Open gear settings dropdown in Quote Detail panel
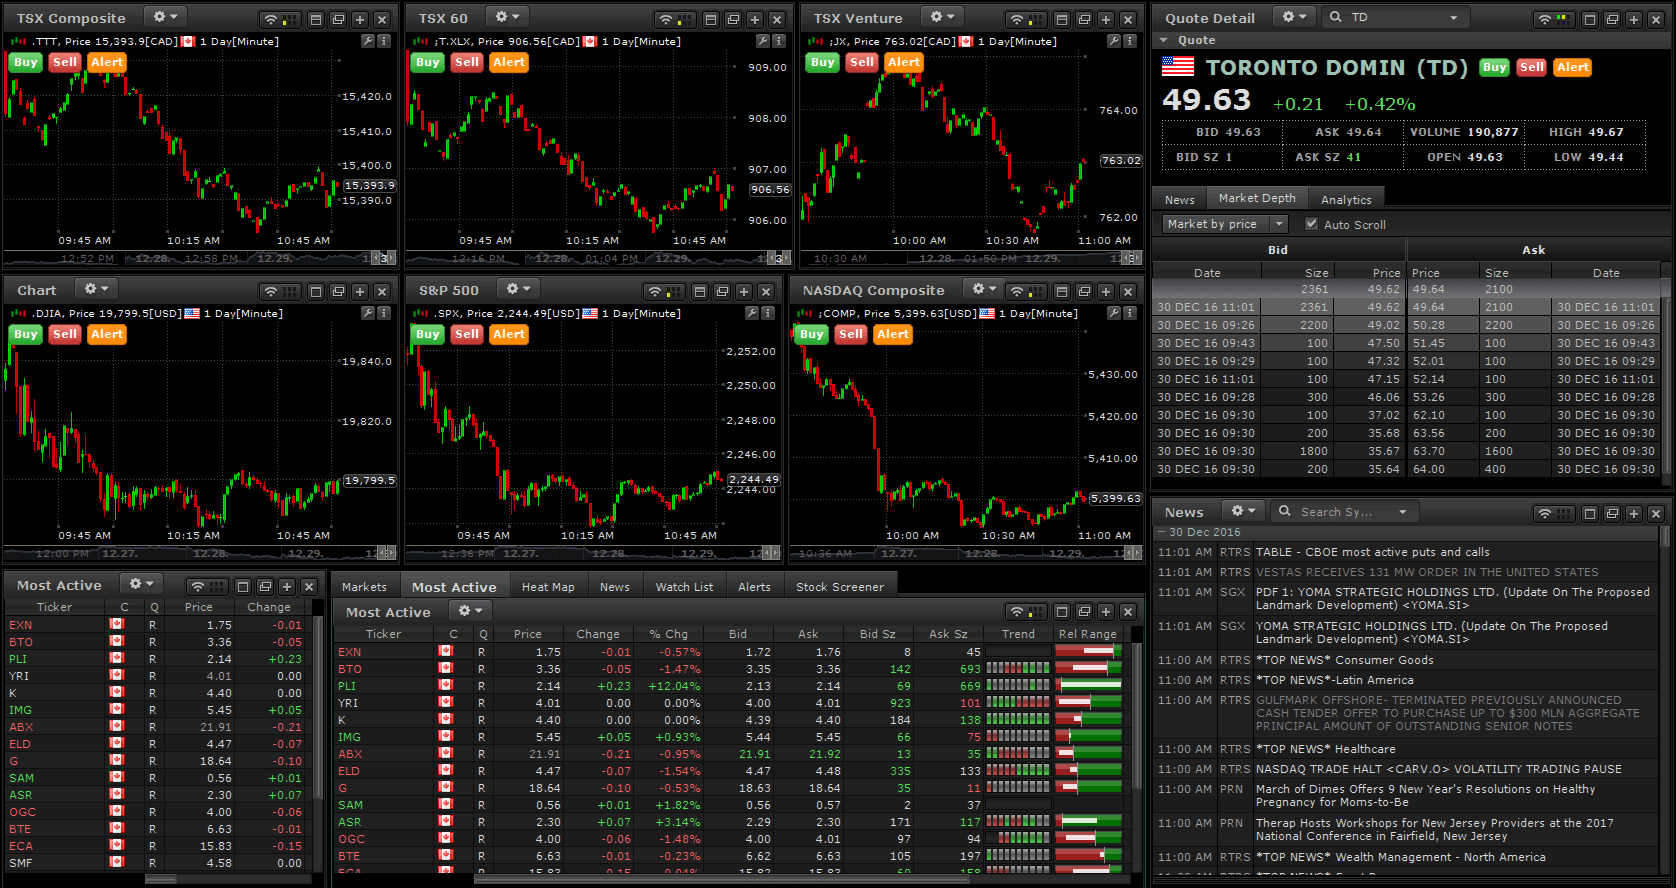This screenshot has height=888, width=1676. [x=1293, y=17]
